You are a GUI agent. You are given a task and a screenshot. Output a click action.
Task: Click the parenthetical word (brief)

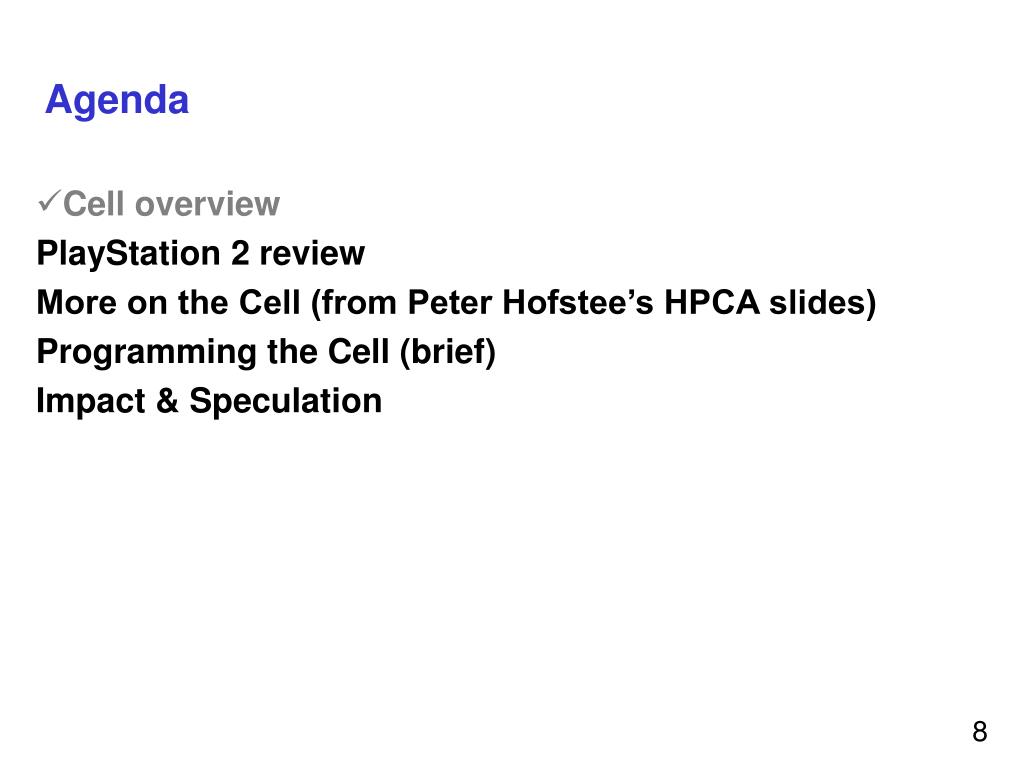[448, 353]
